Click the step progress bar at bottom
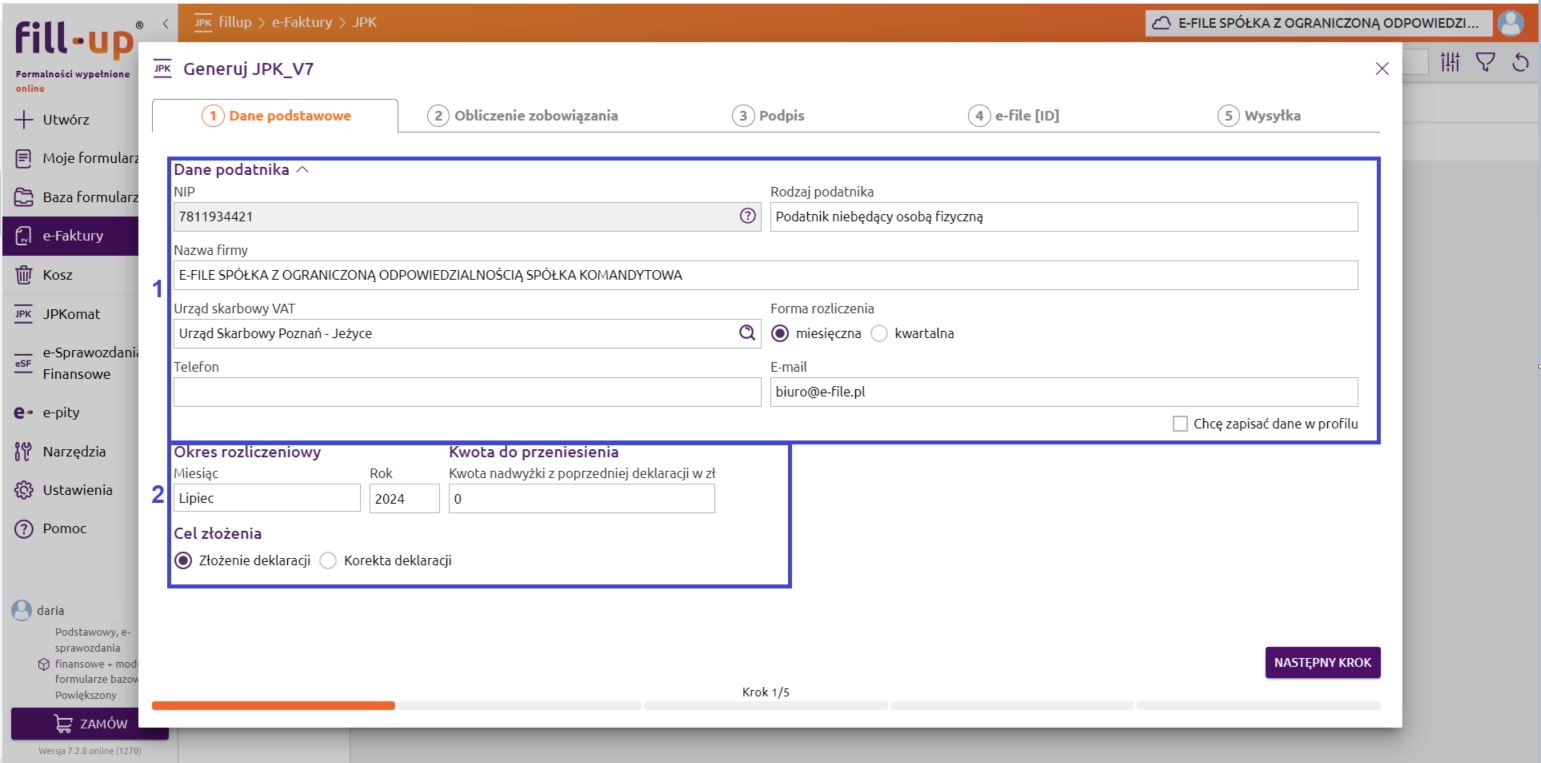Image resolution: width=1541 pixels, height=763 pixels. click(x=766, y=705)
